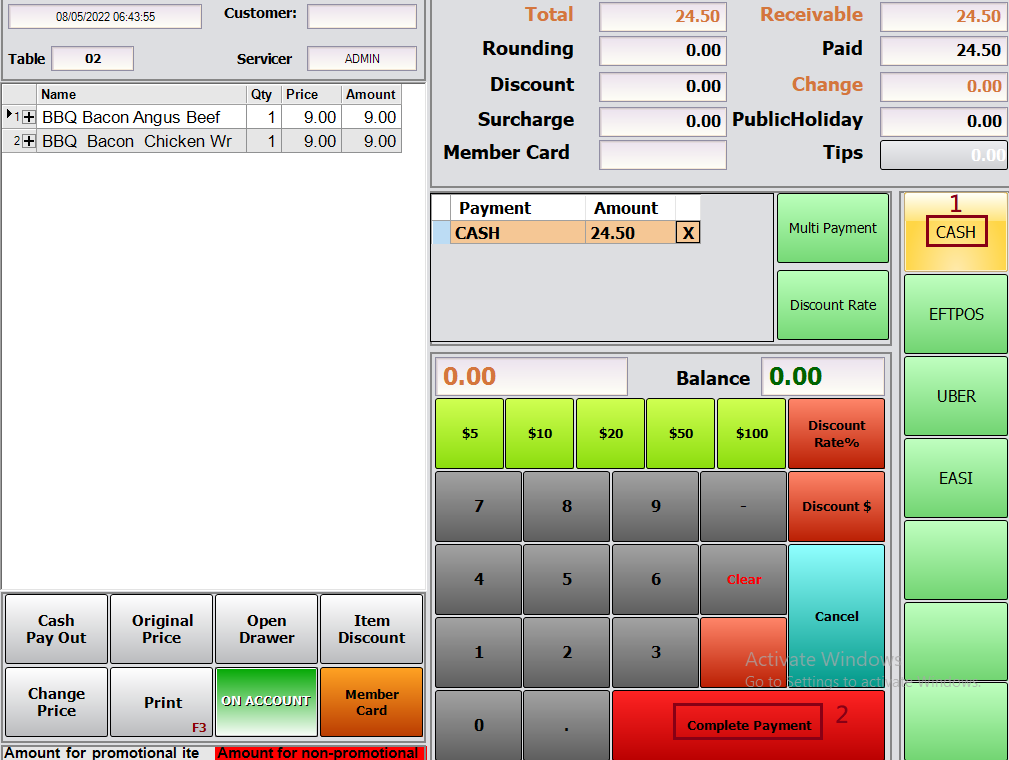Click the Rounding amount field
The image size is (1009, 760).
(663, 50)
